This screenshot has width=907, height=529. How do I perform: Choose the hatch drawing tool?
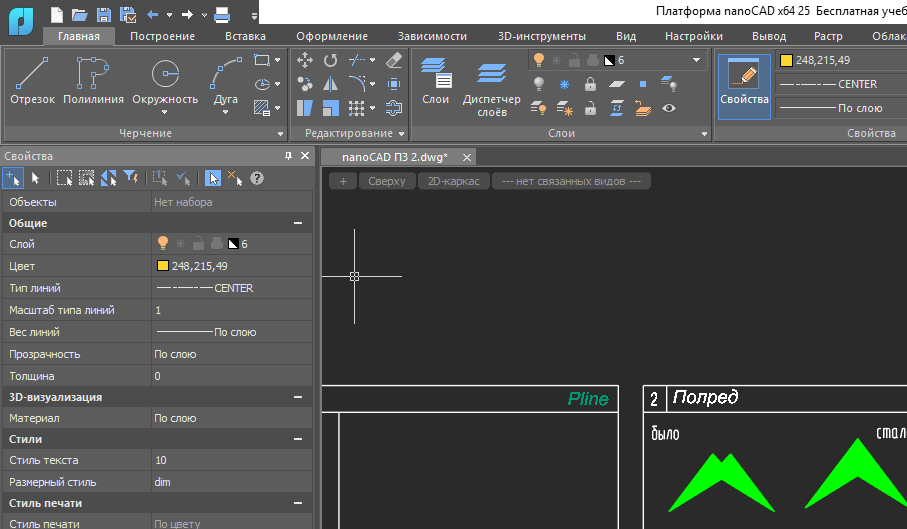pos(261,108)
